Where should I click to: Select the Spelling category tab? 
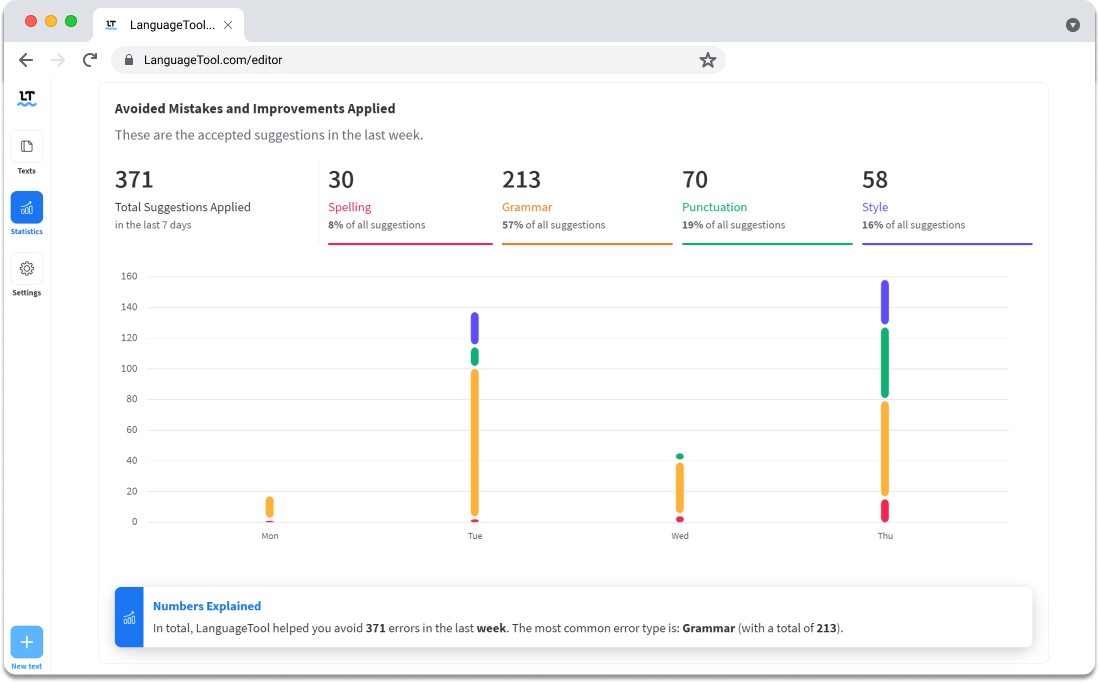coord(410,207)
